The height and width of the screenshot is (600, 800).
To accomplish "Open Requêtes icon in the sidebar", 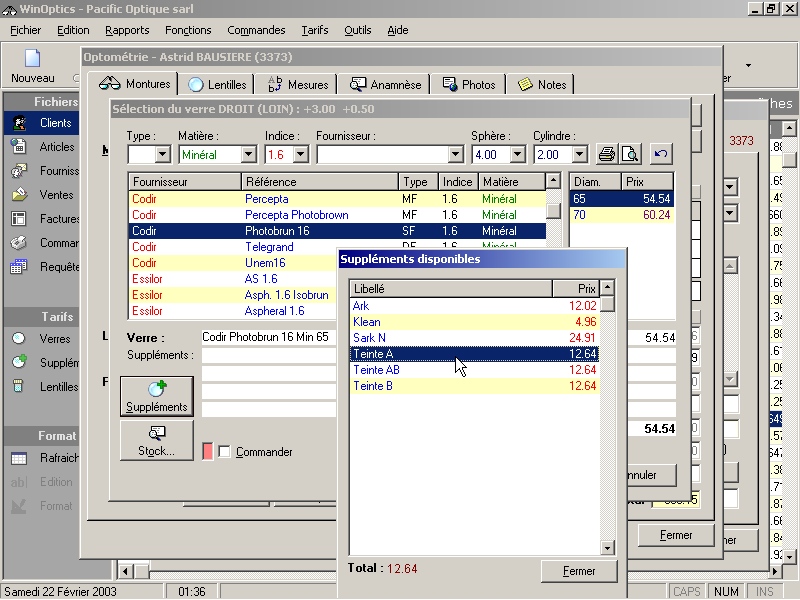I will [19, 267].
